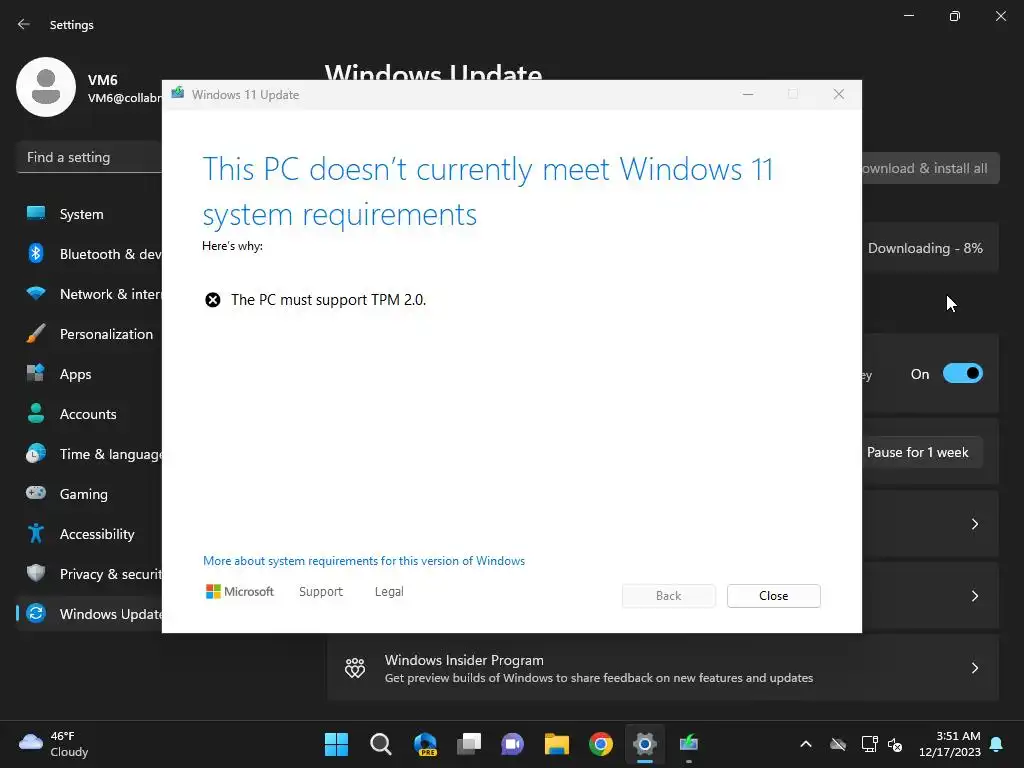Open the Support link in dialog

tap(321, 592)
